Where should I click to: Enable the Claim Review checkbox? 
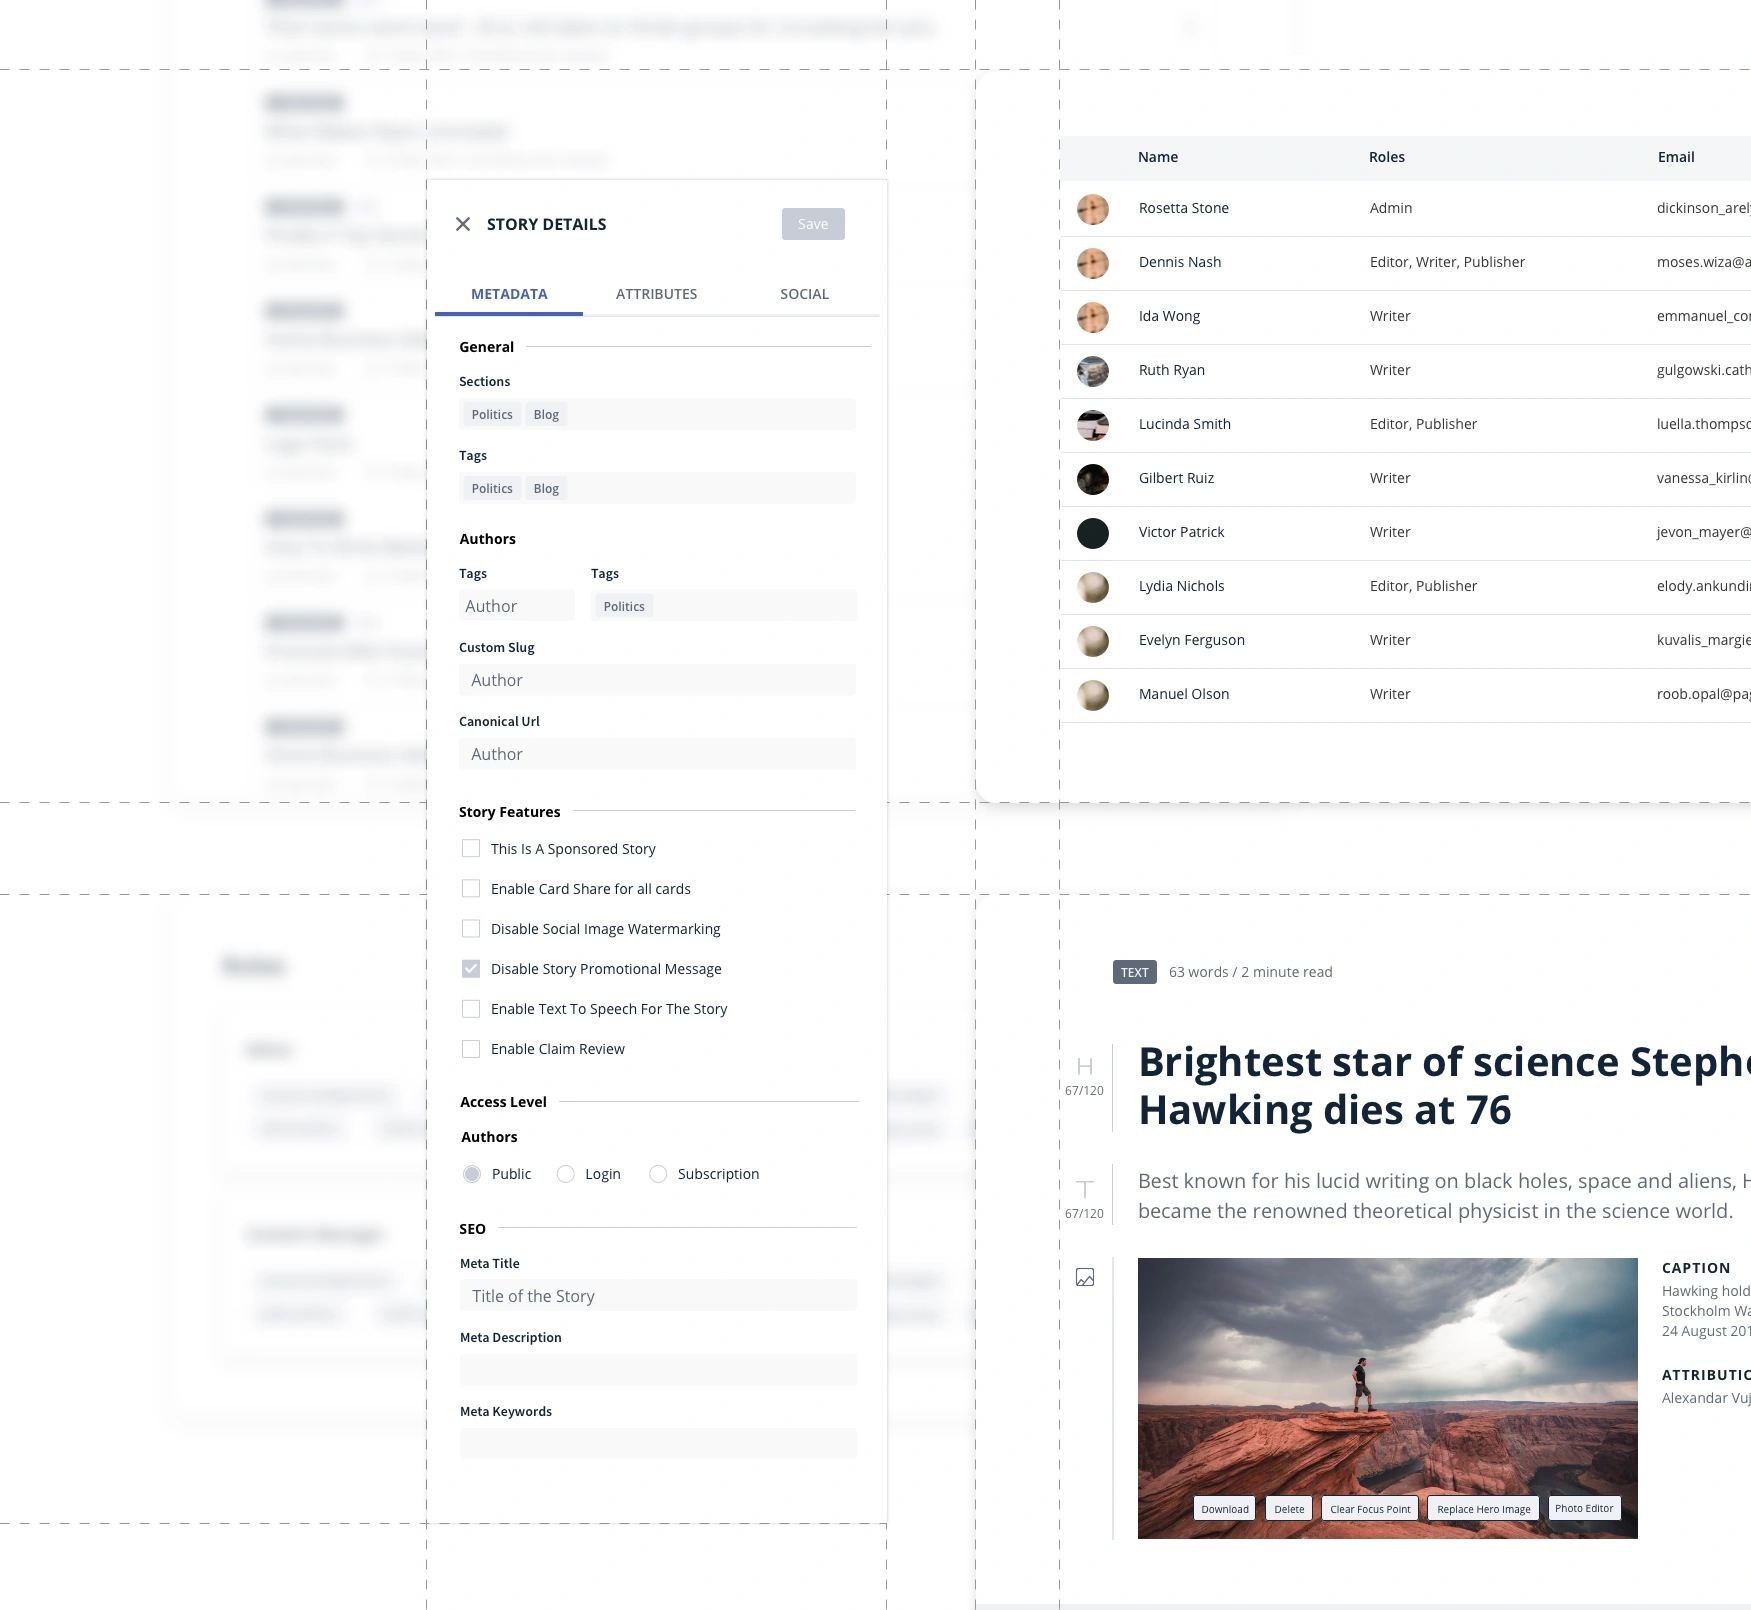coord(470,1048)
